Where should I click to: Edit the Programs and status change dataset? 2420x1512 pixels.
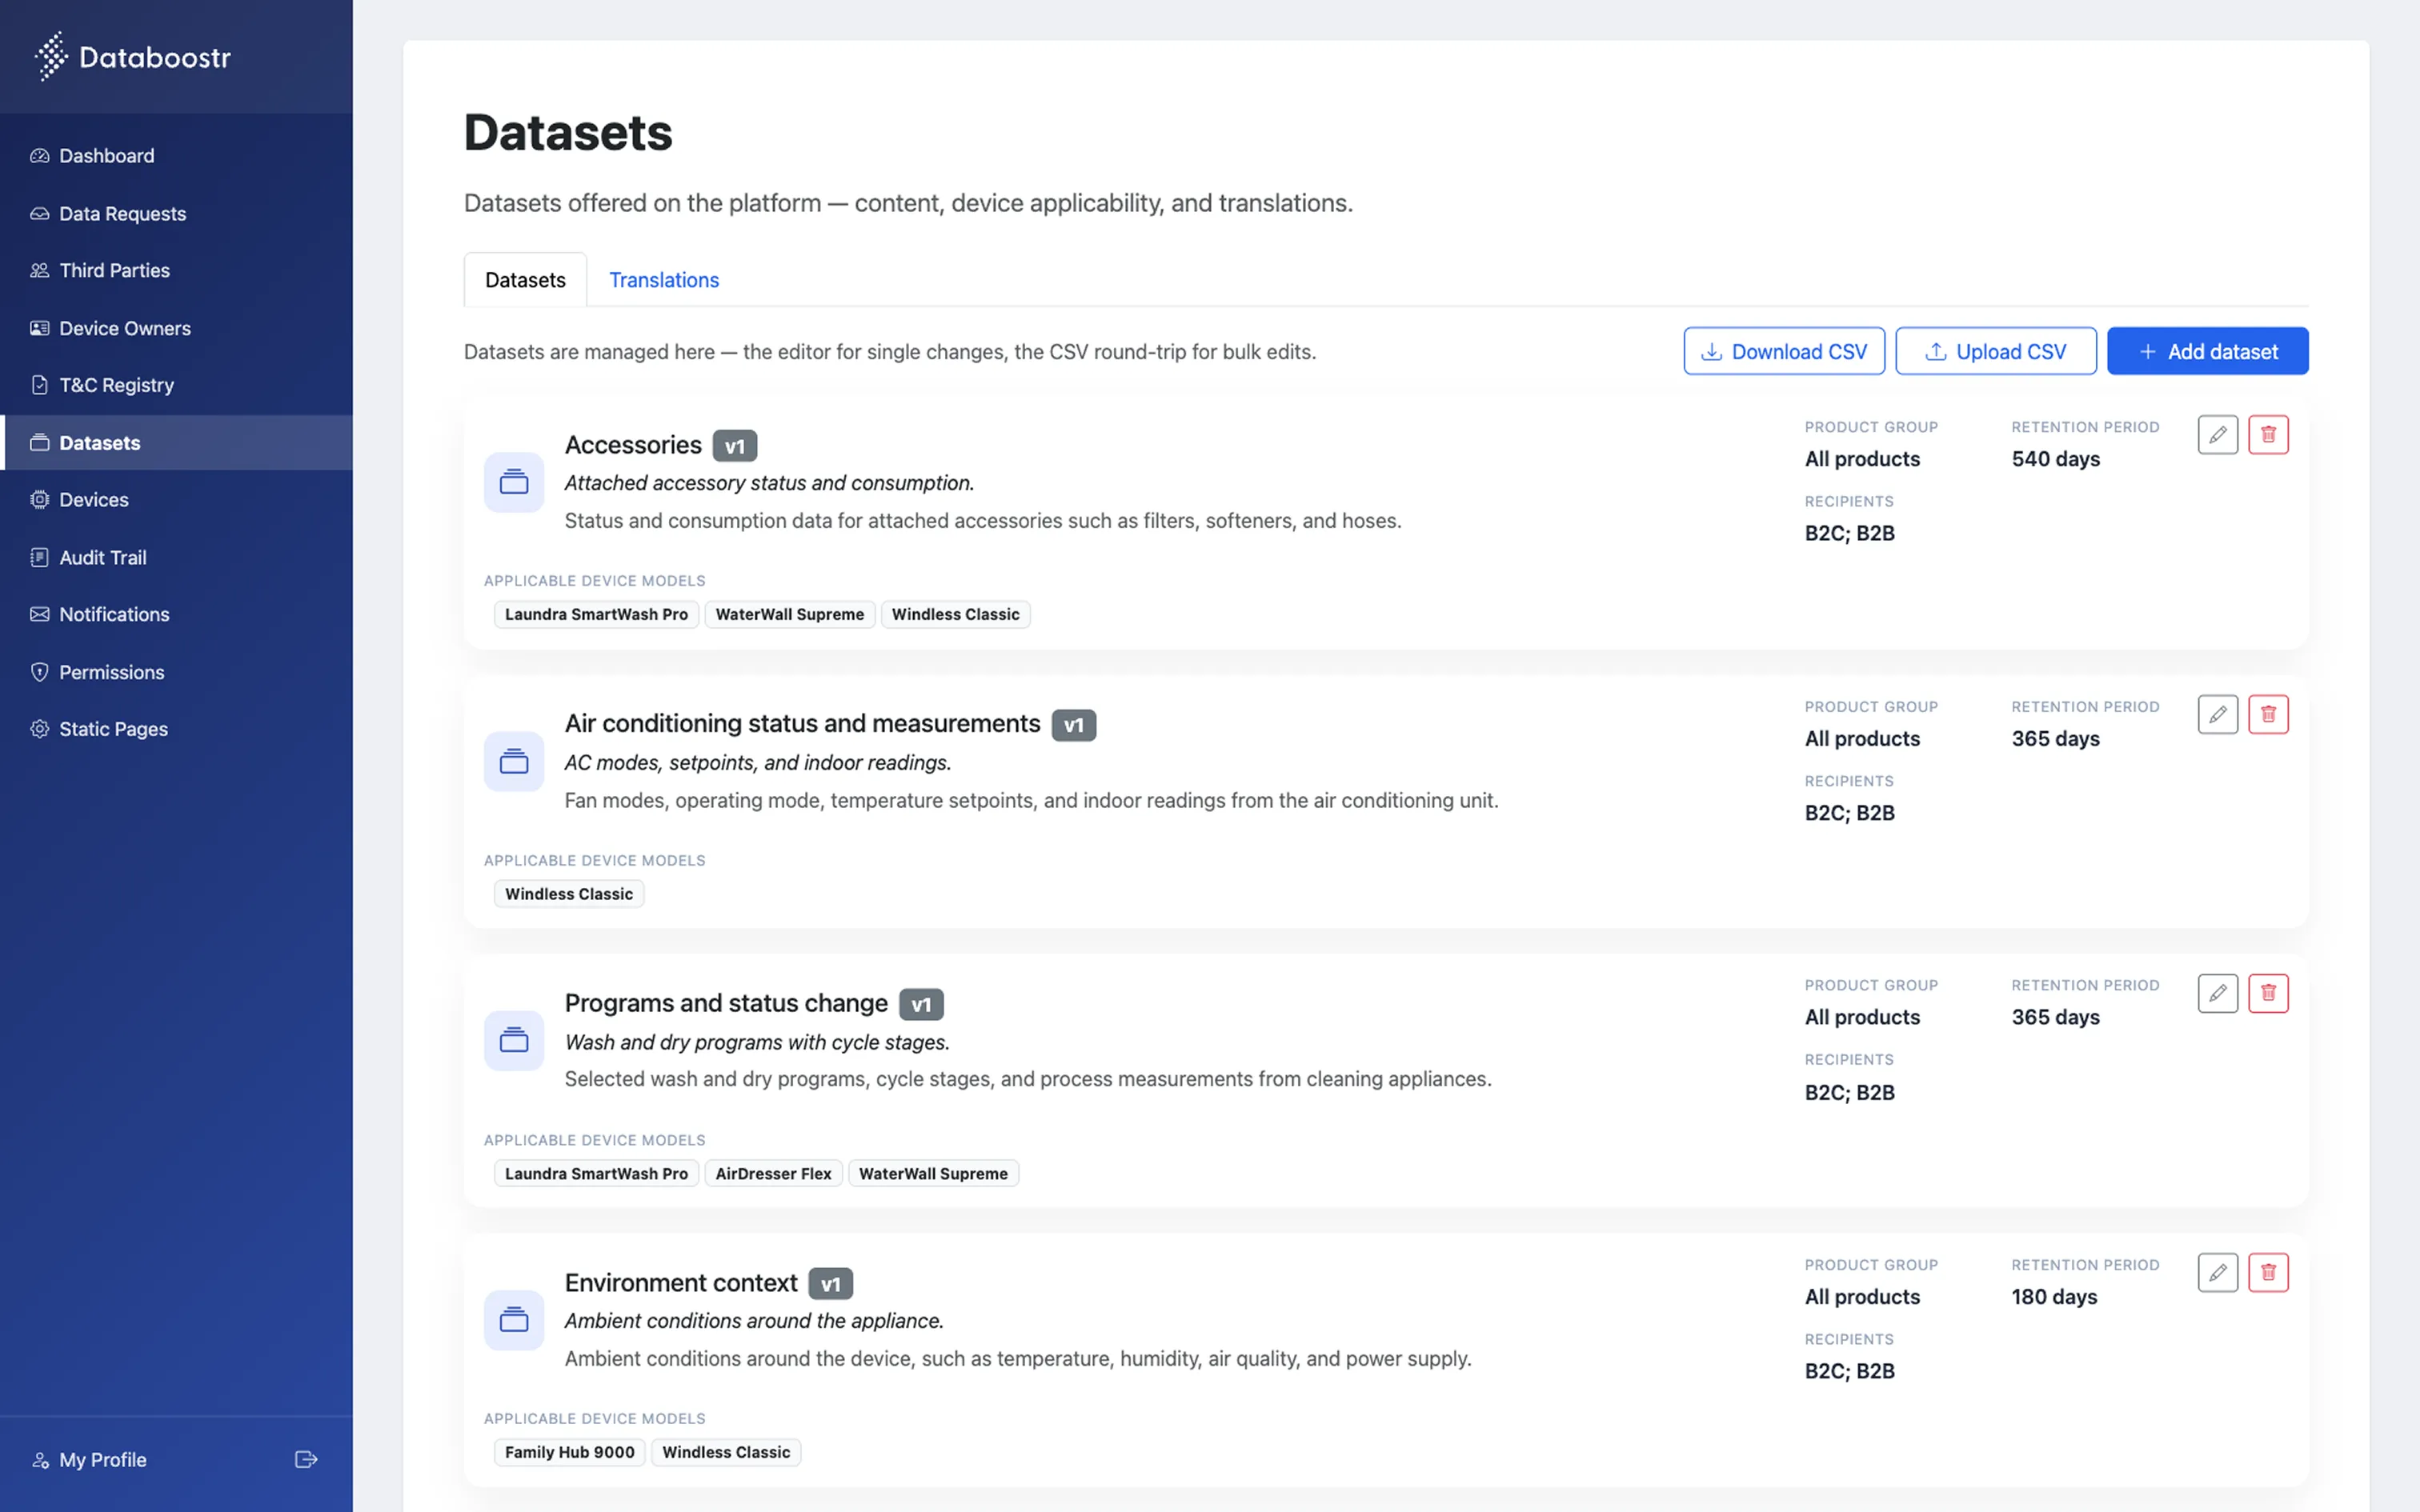(x=2217, y=993)
